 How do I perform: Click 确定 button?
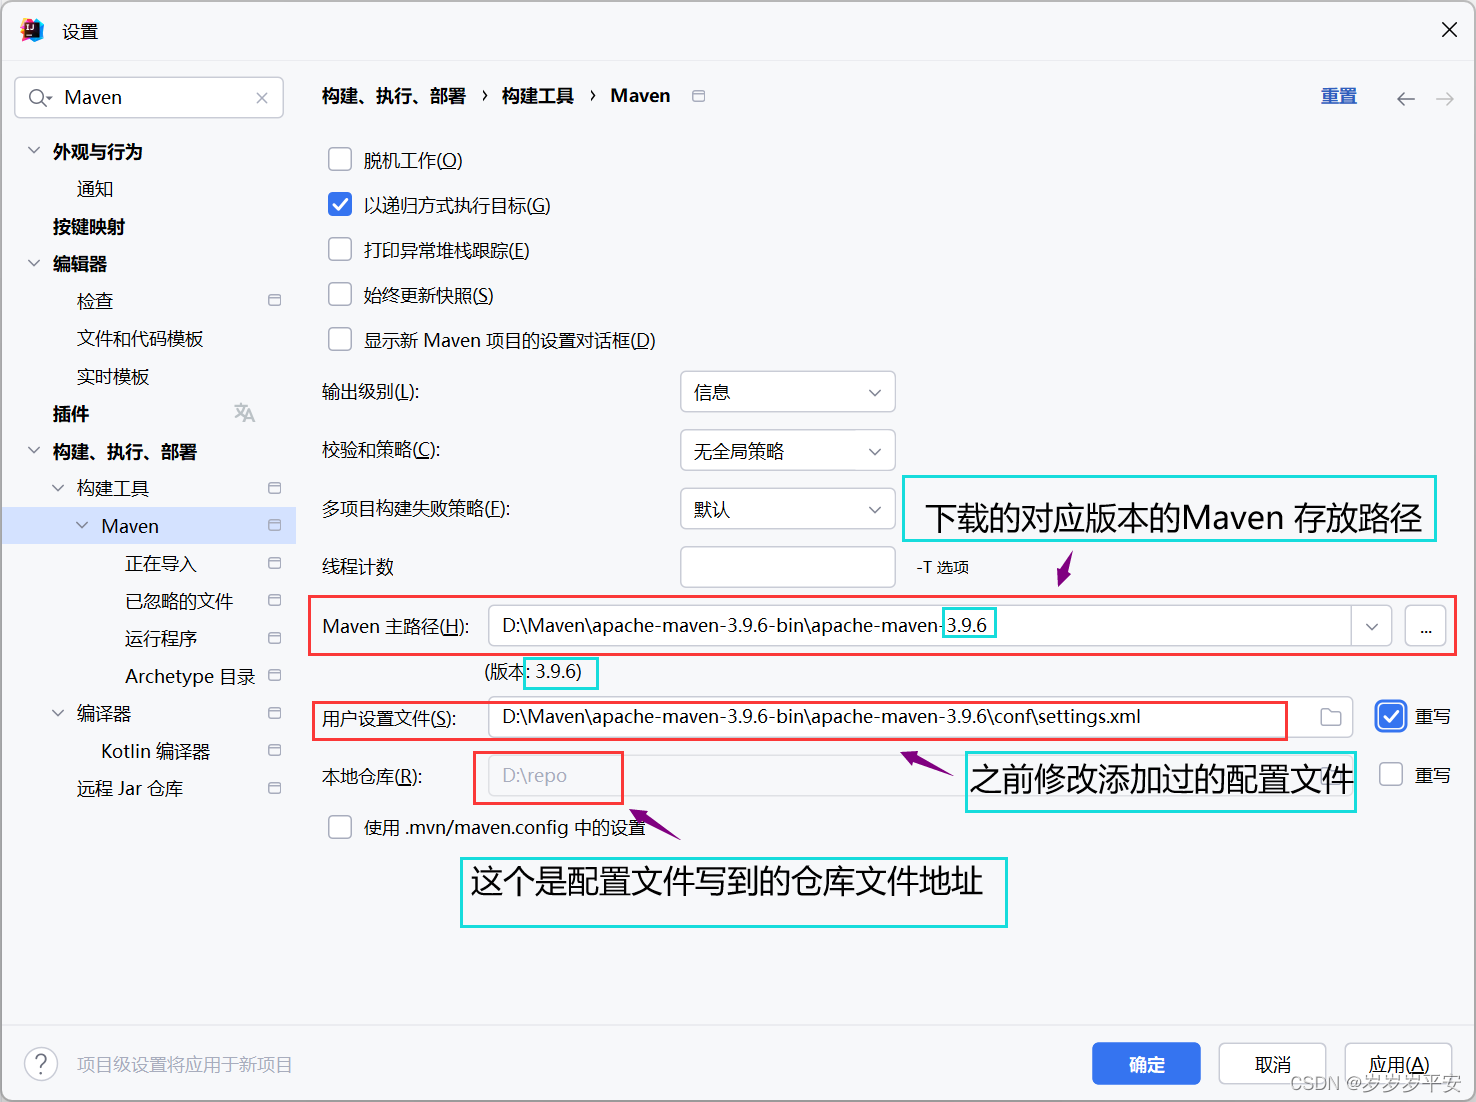(1146, 1064)
